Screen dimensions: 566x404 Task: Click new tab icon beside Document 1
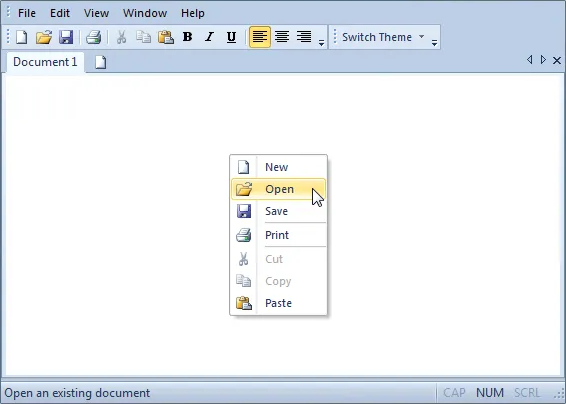[x=101, y=62]
